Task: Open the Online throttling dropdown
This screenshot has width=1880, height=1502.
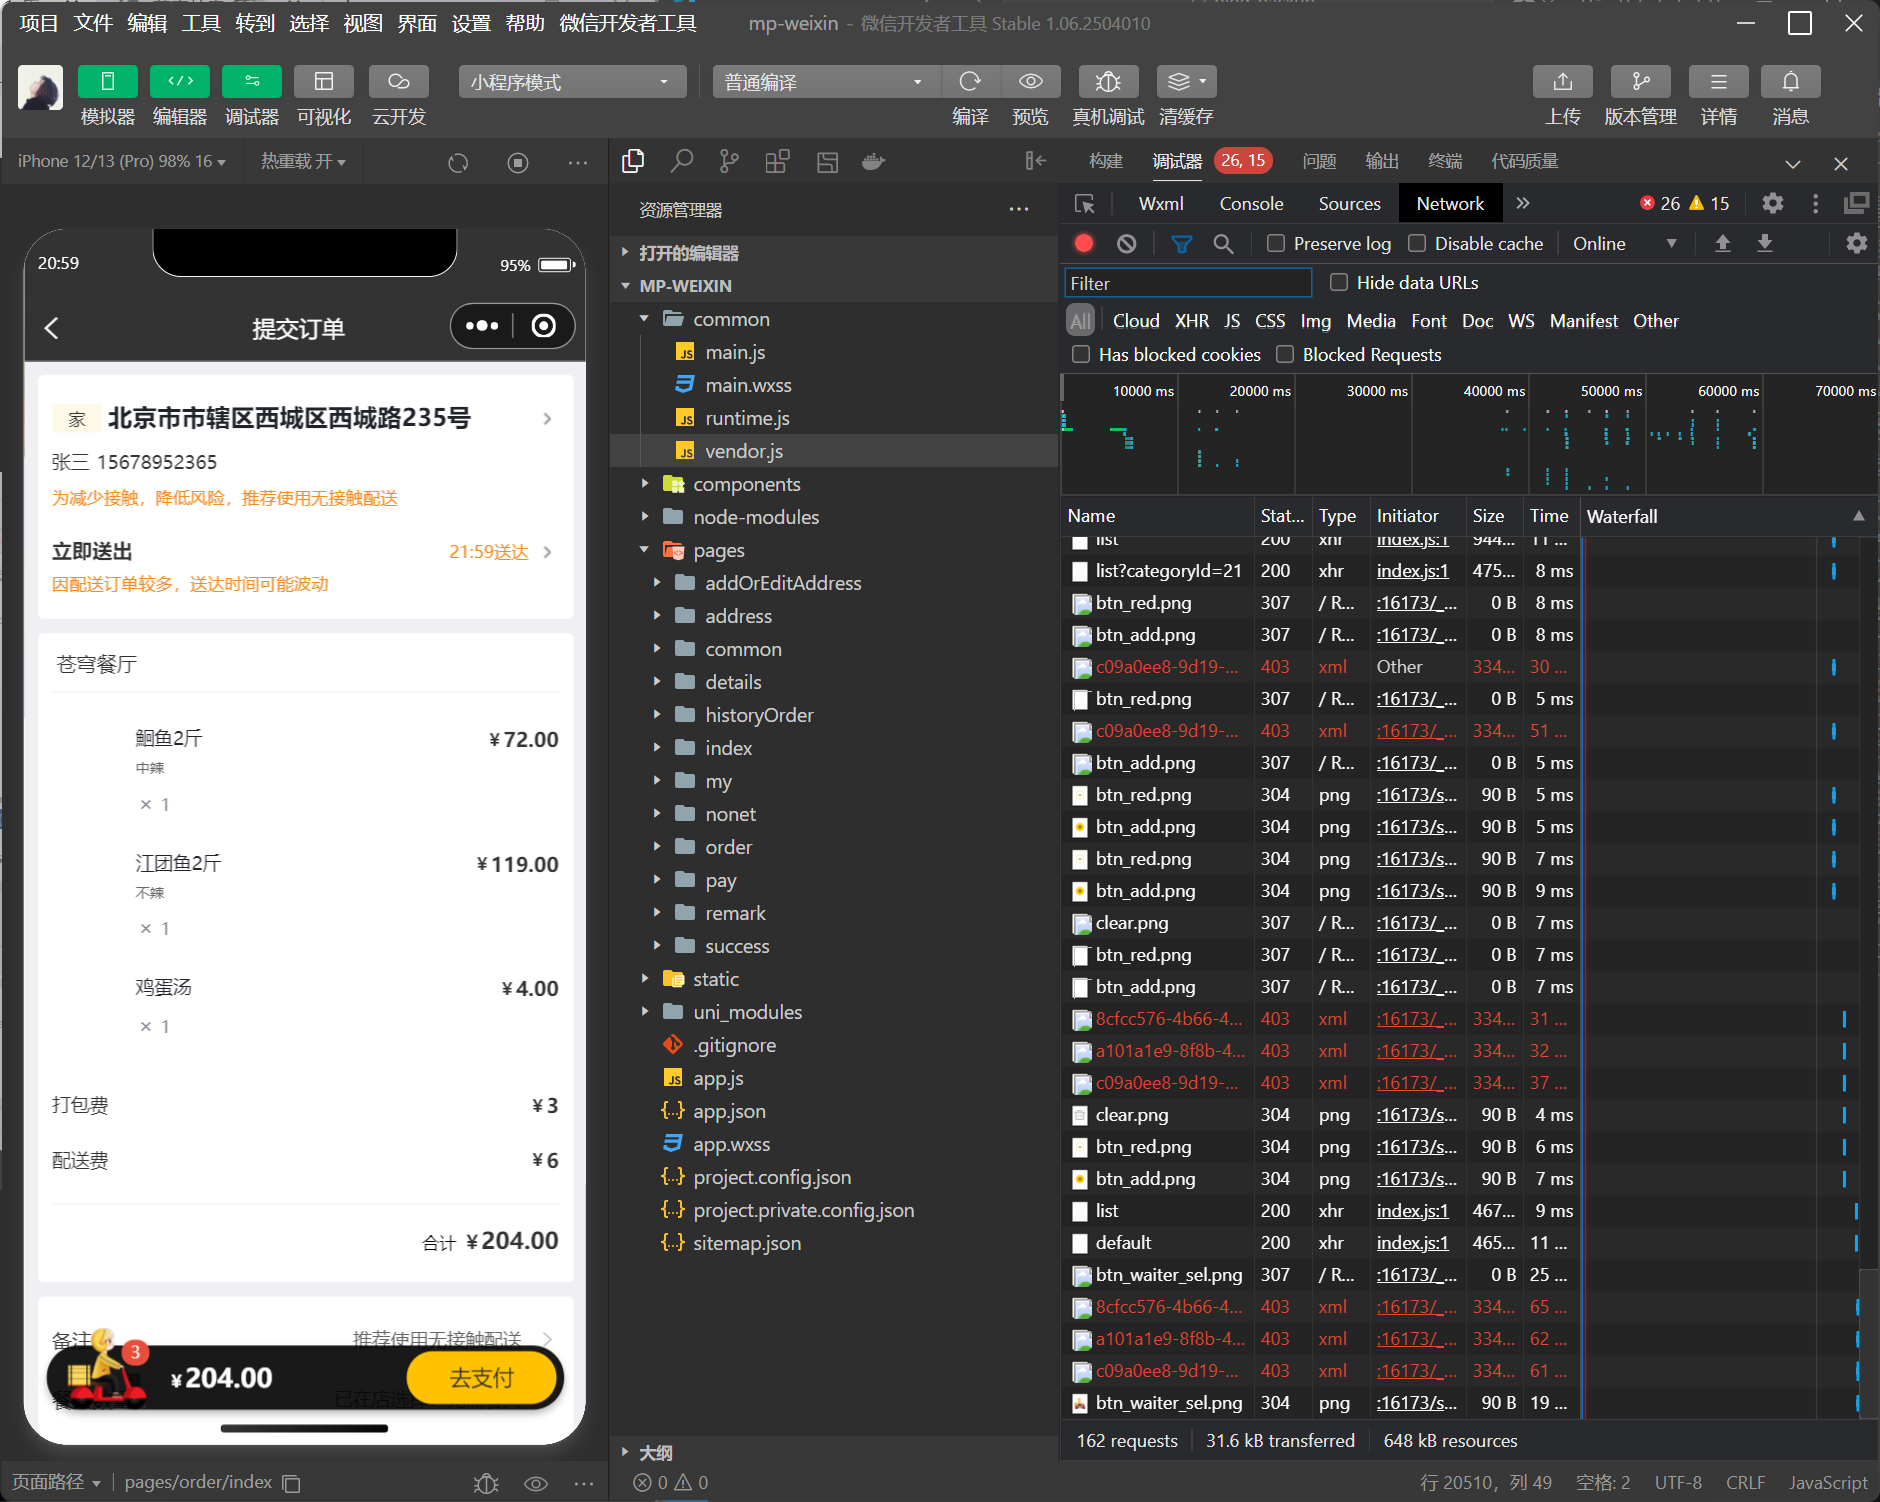Action: [x=1623, y=244]
